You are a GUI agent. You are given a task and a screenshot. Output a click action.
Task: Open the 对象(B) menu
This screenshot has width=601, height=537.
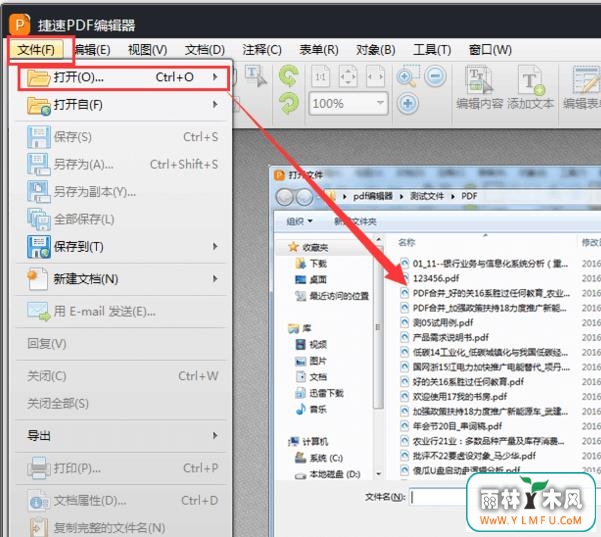click(x=376, y=50)
